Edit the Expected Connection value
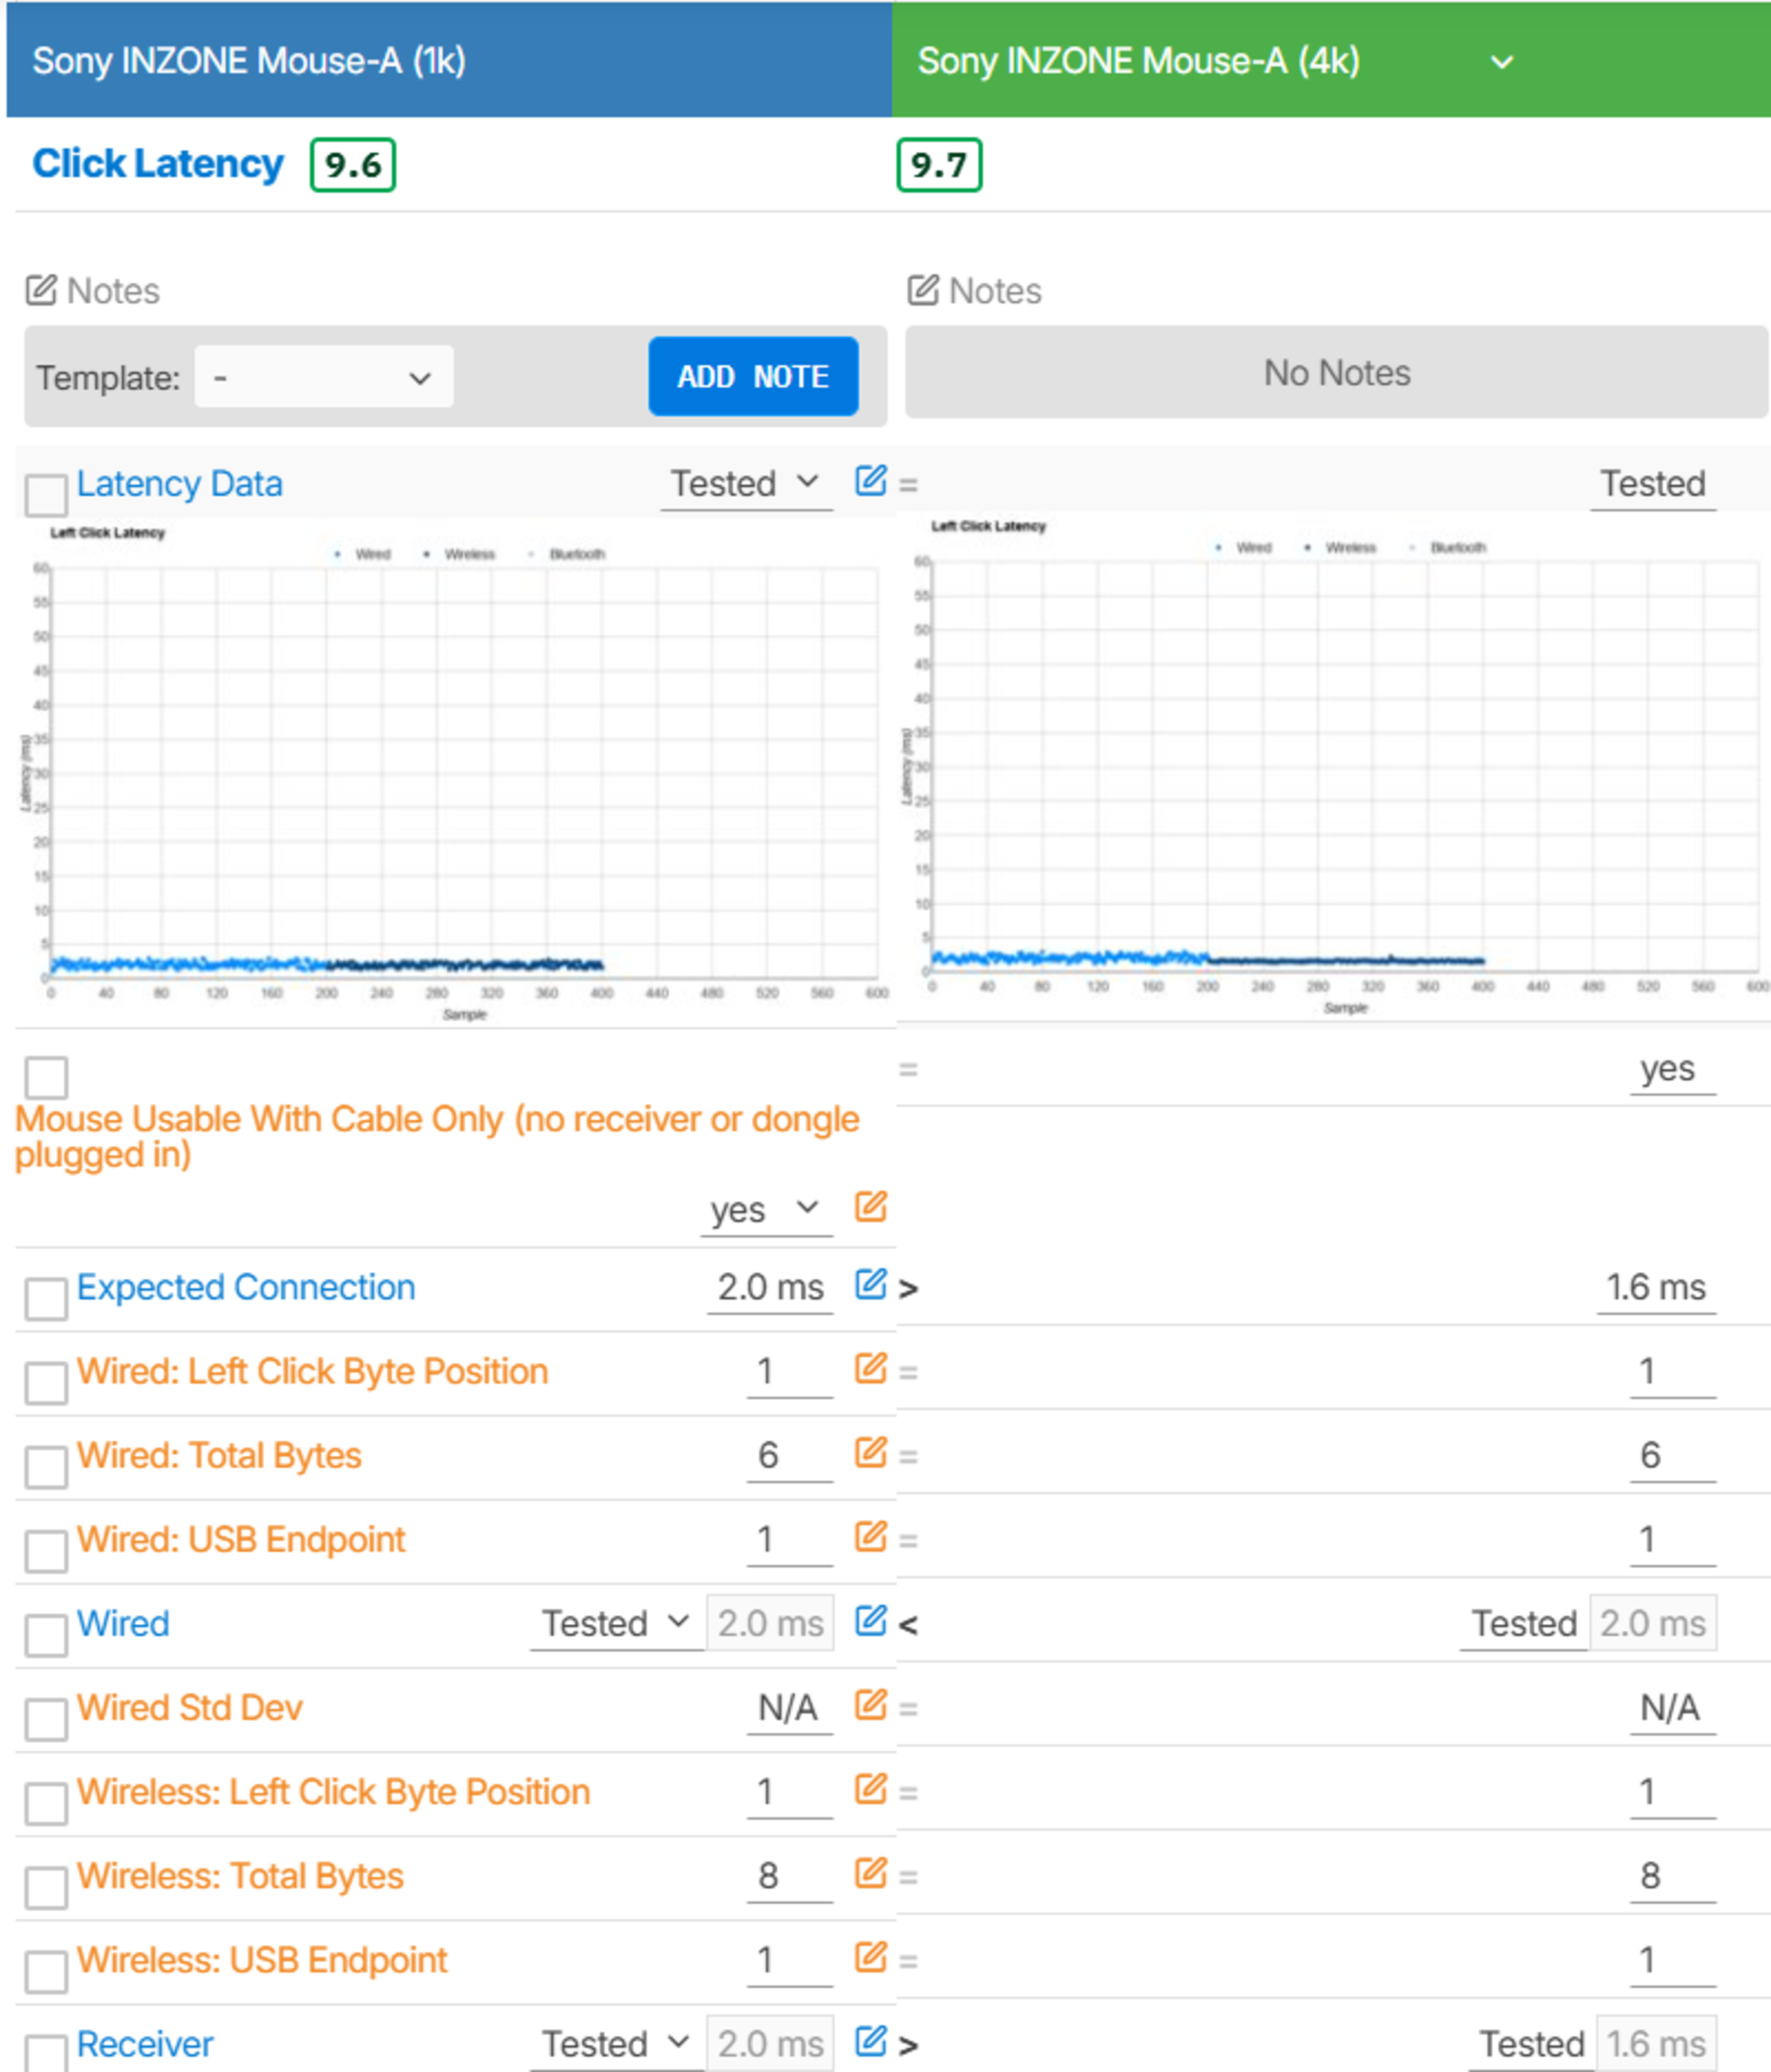This screenshot has width=1771, height=2072. pyautogui.click(x=870, y=1284)
